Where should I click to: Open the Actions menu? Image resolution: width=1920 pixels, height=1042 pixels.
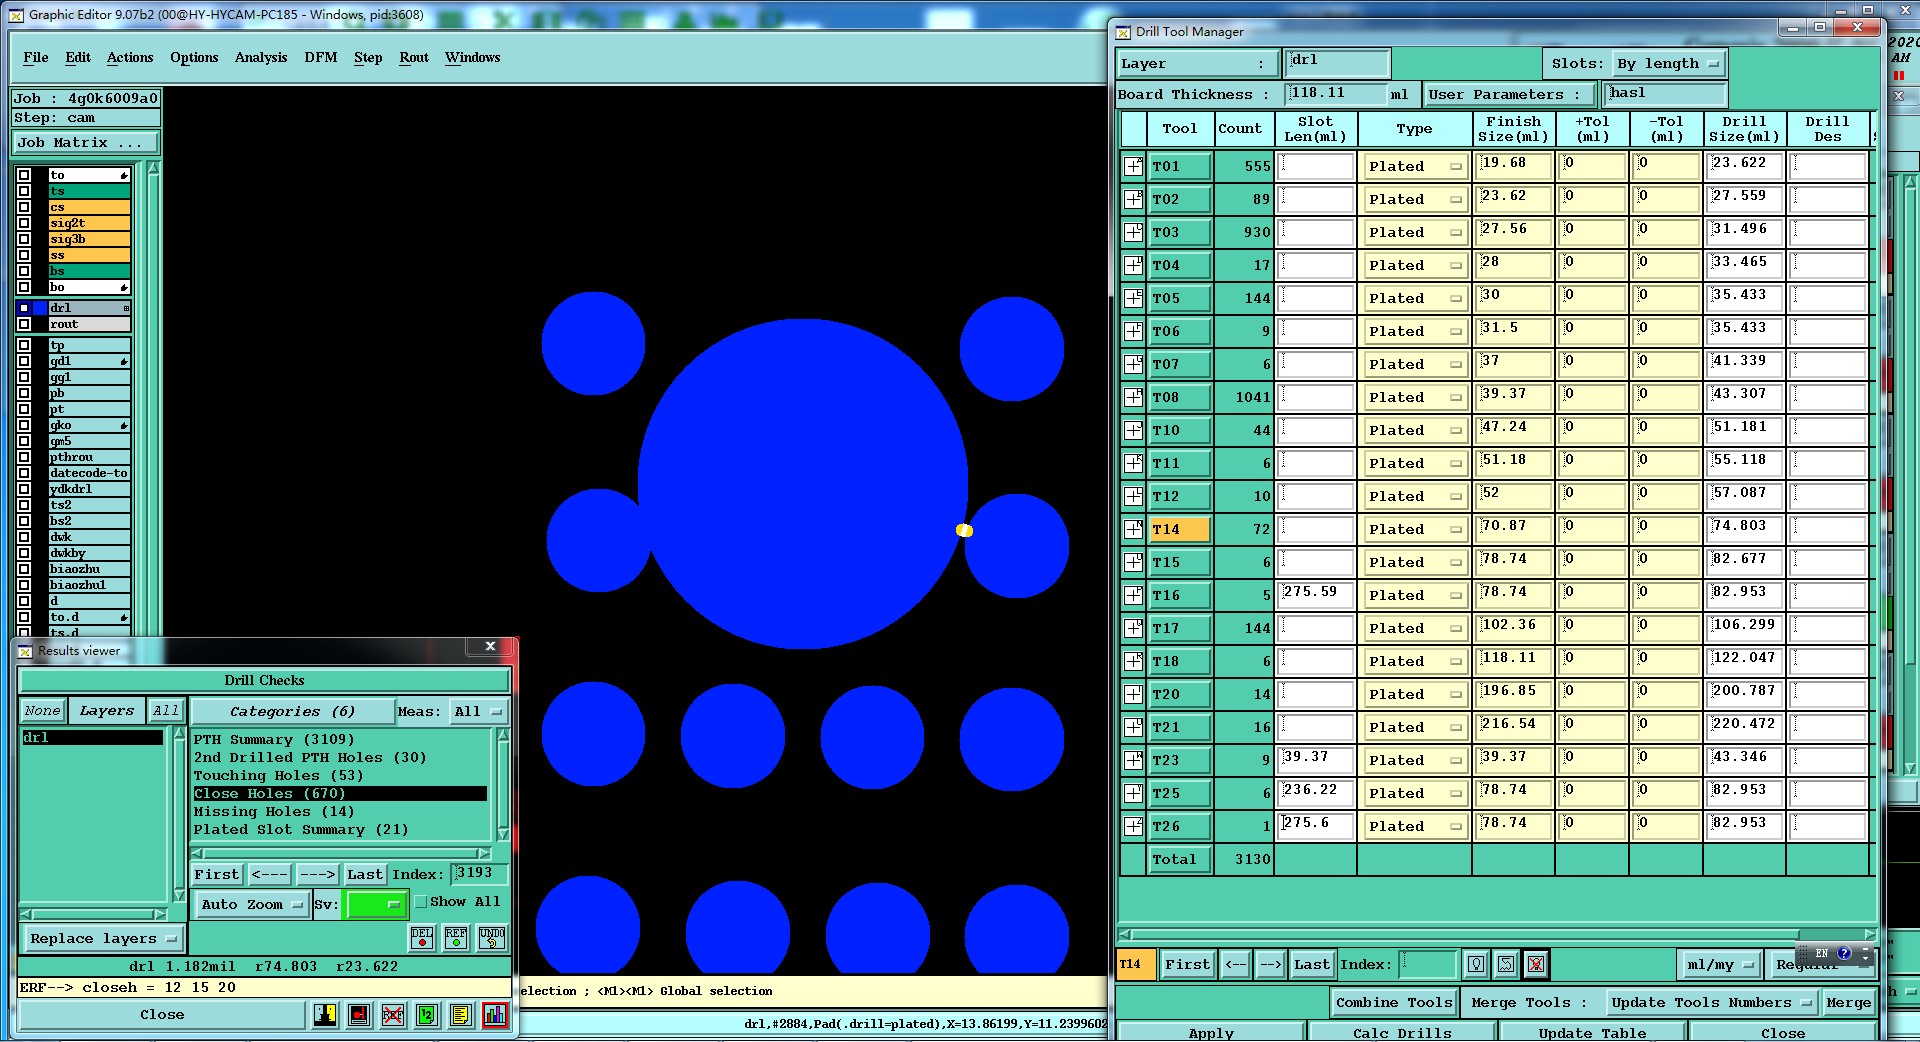tap(130, 57)
